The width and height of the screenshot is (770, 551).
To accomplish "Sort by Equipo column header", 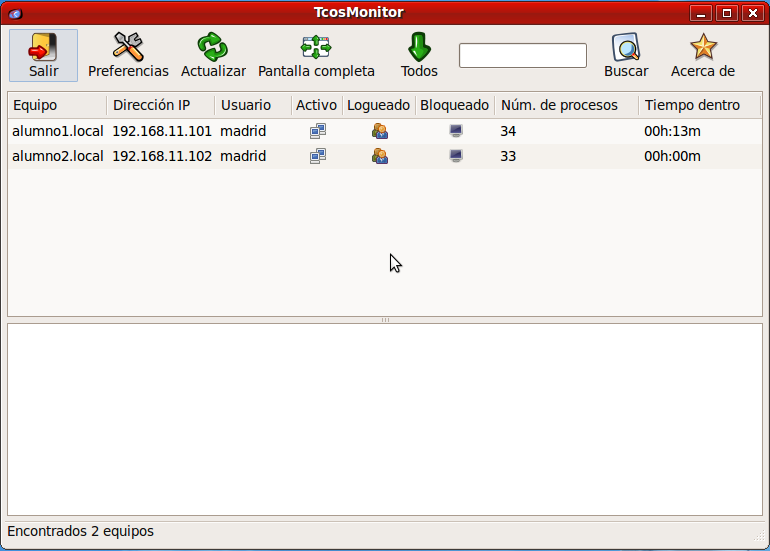I will (x=56, y=105).
